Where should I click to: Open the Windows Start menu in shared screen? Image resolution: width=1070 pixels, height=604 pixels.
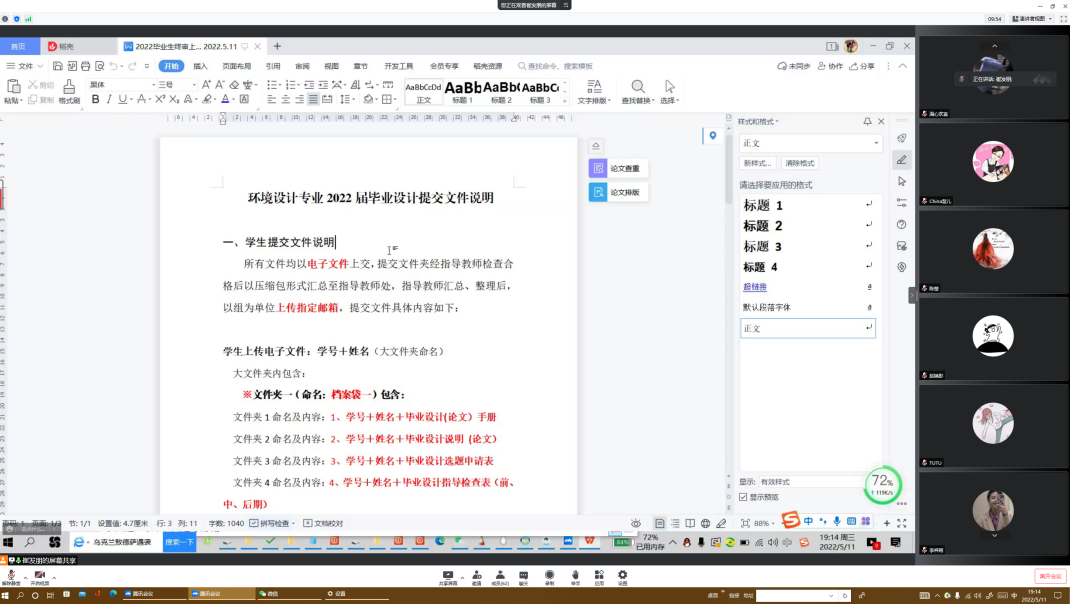coord(8,542)
